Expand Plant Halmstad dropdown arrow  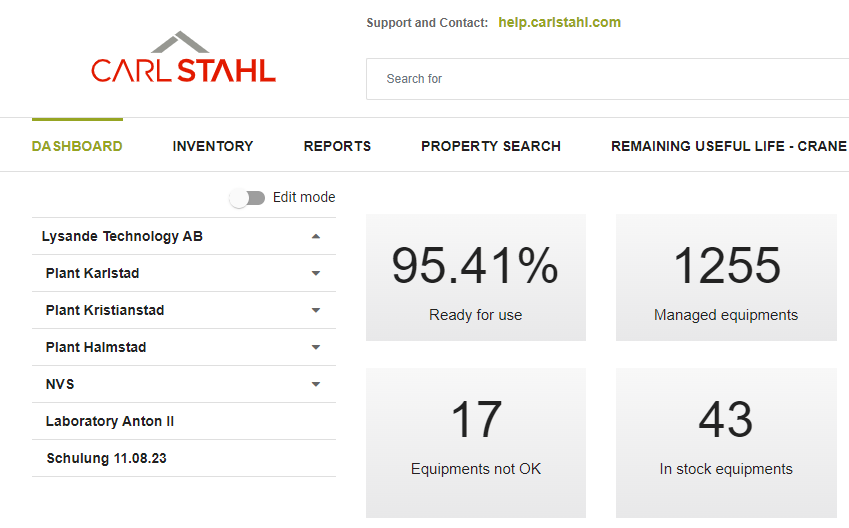pos(316,348)
